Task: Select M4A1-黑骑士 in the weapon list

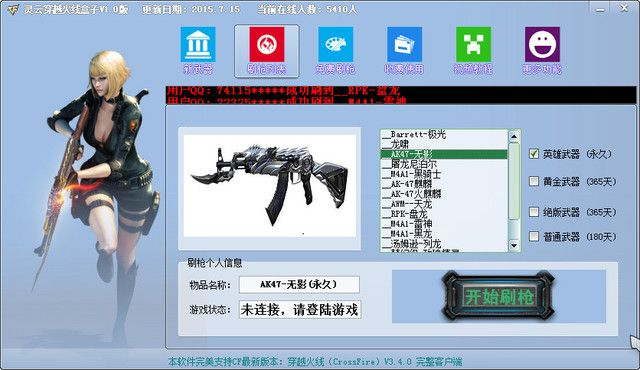Action: (444, 174)
